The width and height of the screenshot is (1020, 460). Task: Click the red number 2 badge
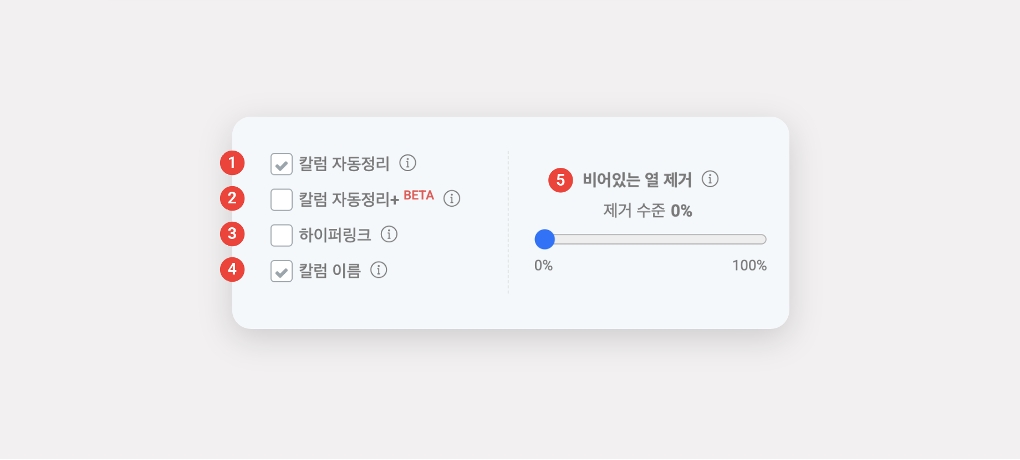point(232,198)
